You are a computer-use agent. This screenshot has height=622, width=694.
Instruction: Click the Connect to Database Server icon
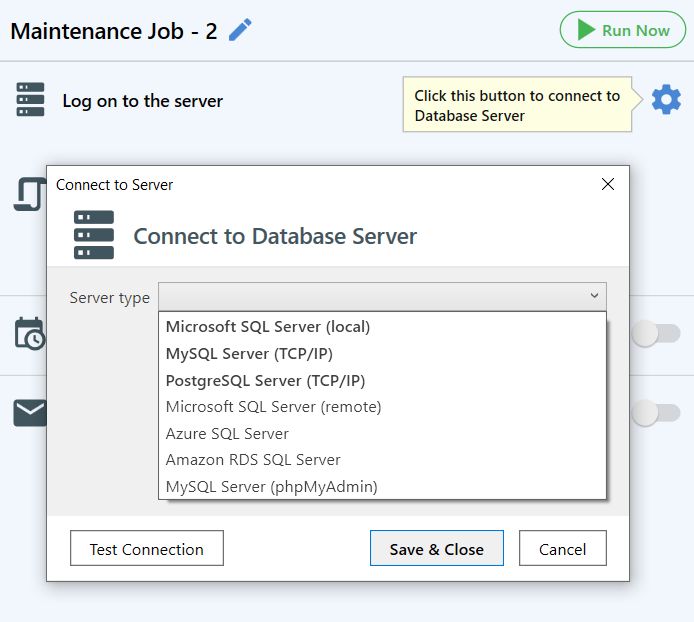(94, 235)
